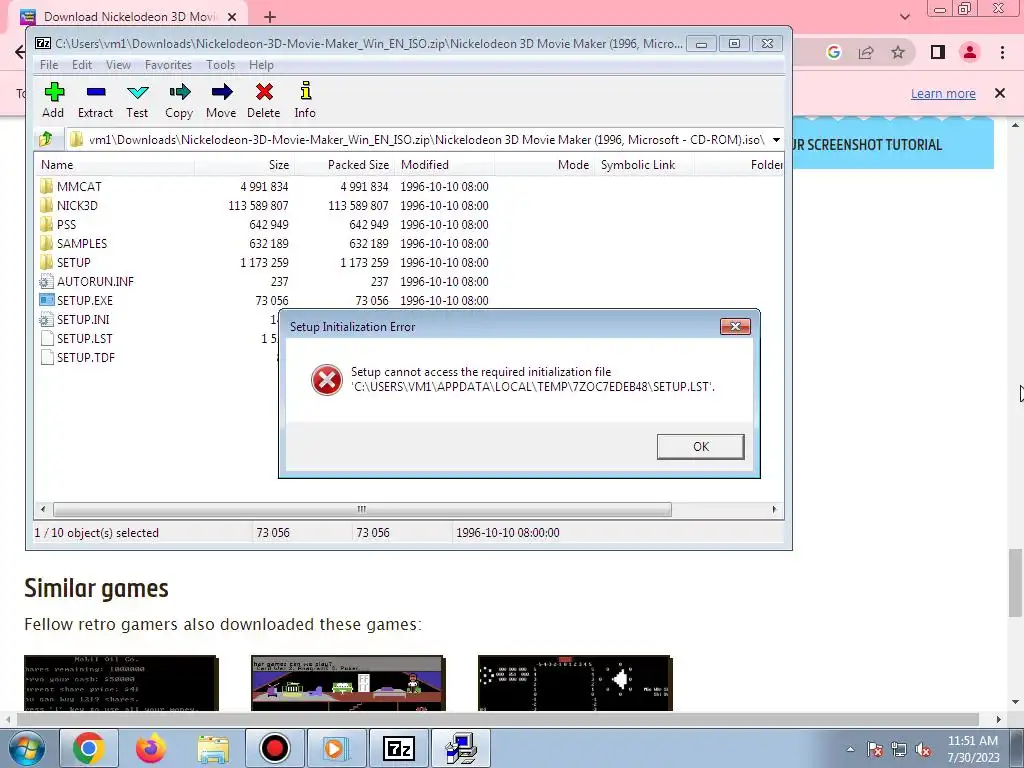Go up one folder level icon
The width and height of the screenshot is (1024, 768).
coord(46,139)
